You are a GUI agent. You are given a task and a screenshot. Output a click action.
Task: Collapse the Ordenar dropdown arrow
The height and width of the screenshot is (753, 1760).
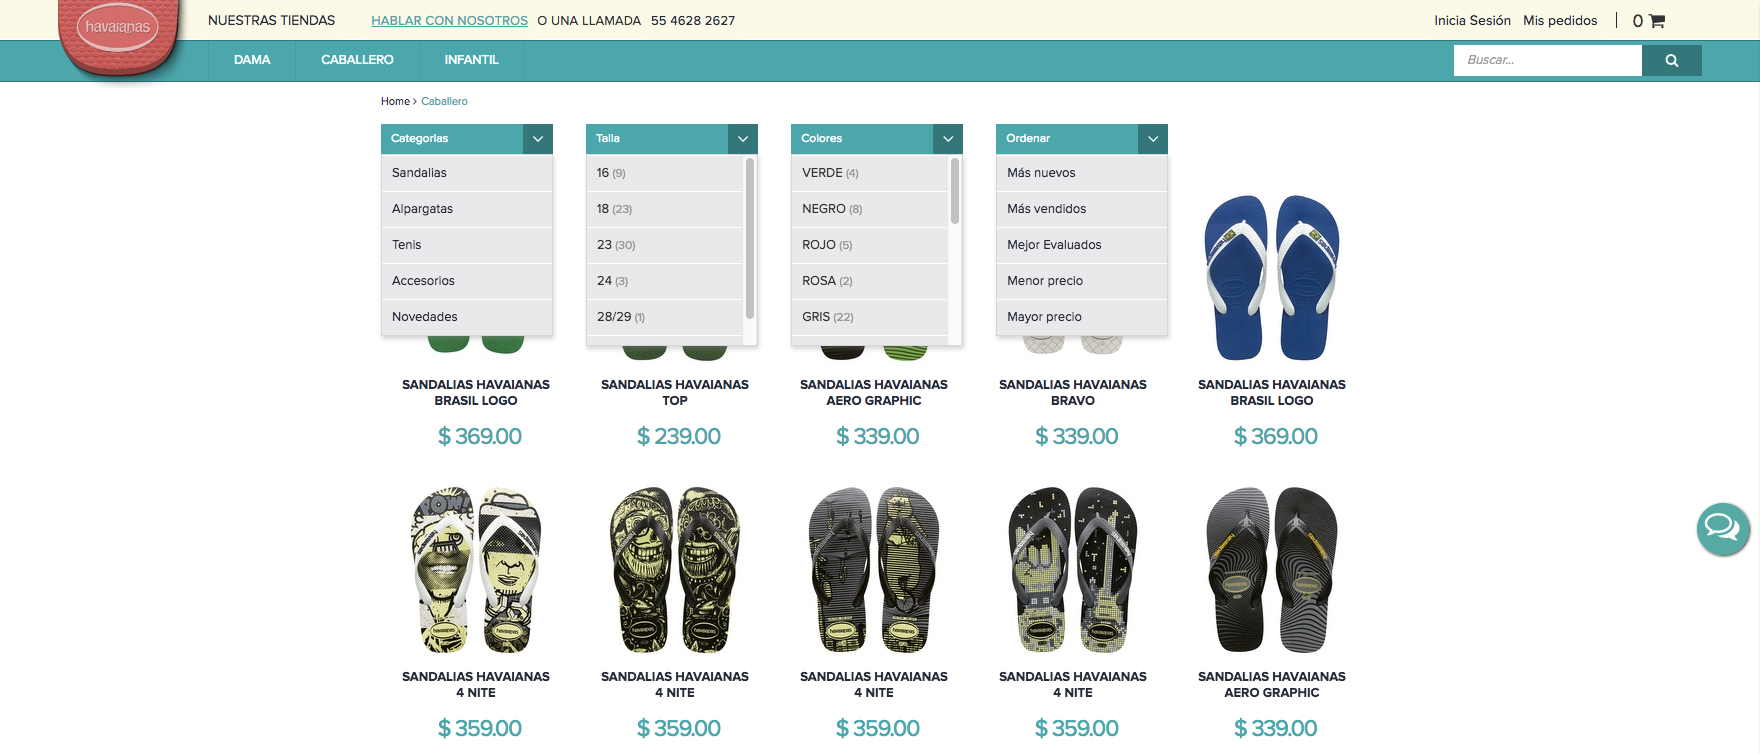pos(1153,139)
